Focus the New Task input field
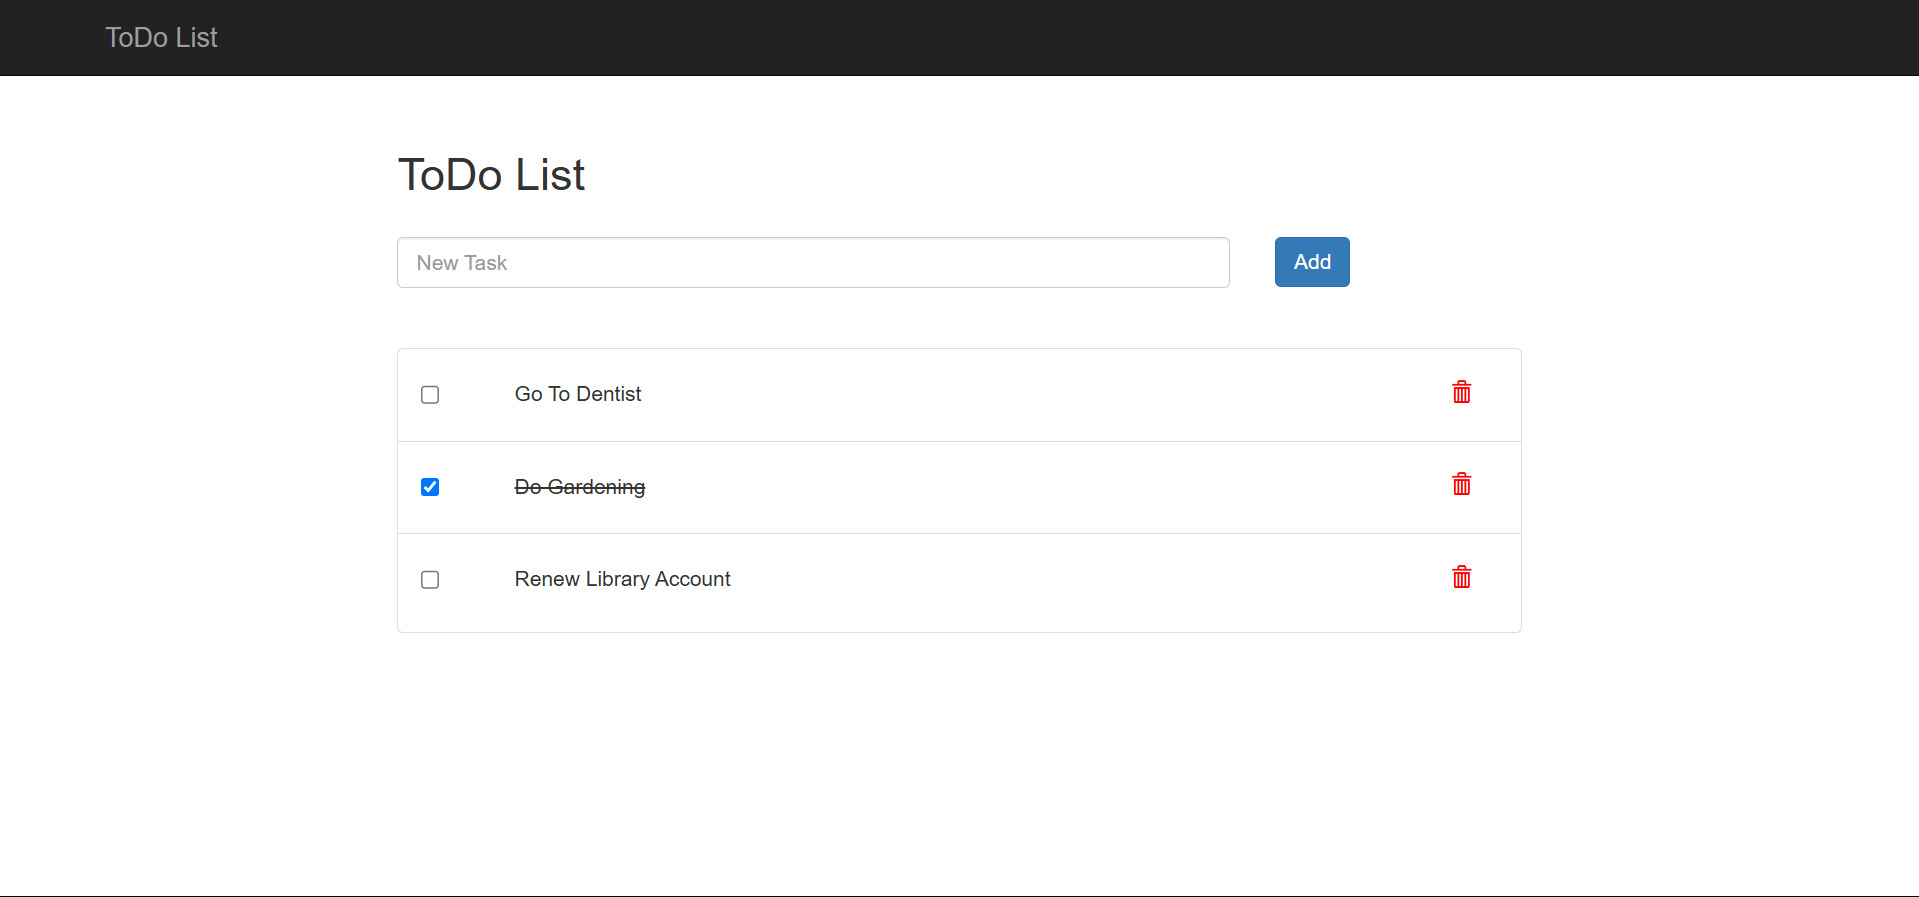The image size is (1919, 897). tap(813, 263)
